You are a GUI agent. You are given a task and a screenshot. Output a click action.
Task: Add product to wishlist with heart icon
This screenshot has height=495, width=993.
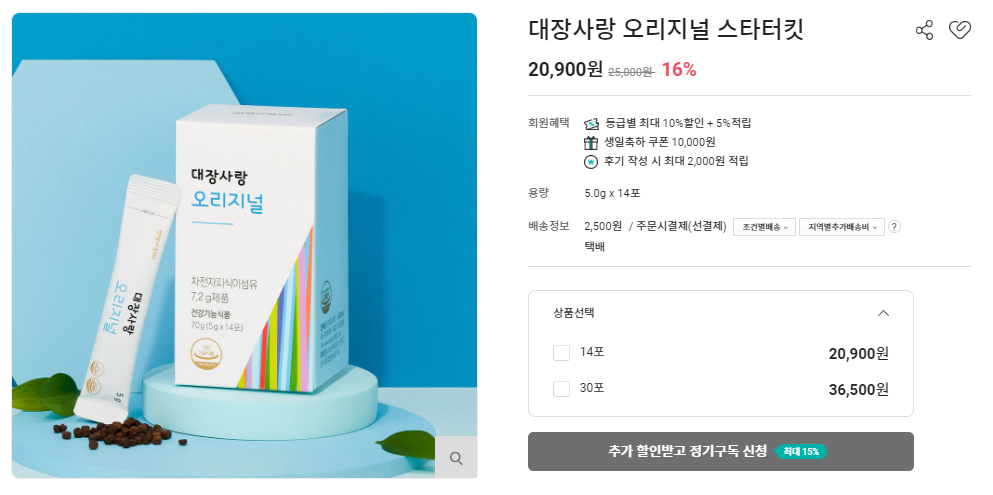[959, 30]
